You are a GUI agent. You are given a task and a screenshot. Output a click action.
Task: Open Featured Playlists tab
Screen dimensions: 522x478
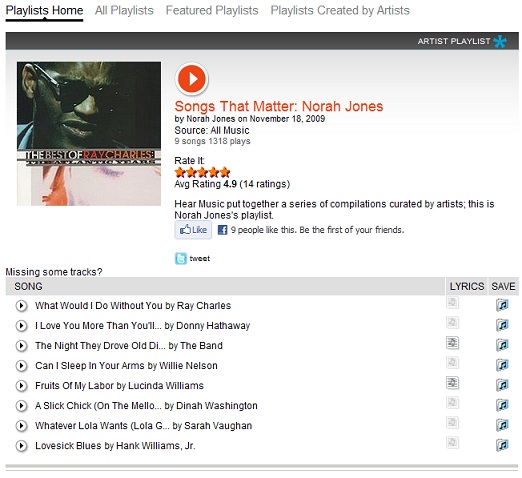(212, 10)
